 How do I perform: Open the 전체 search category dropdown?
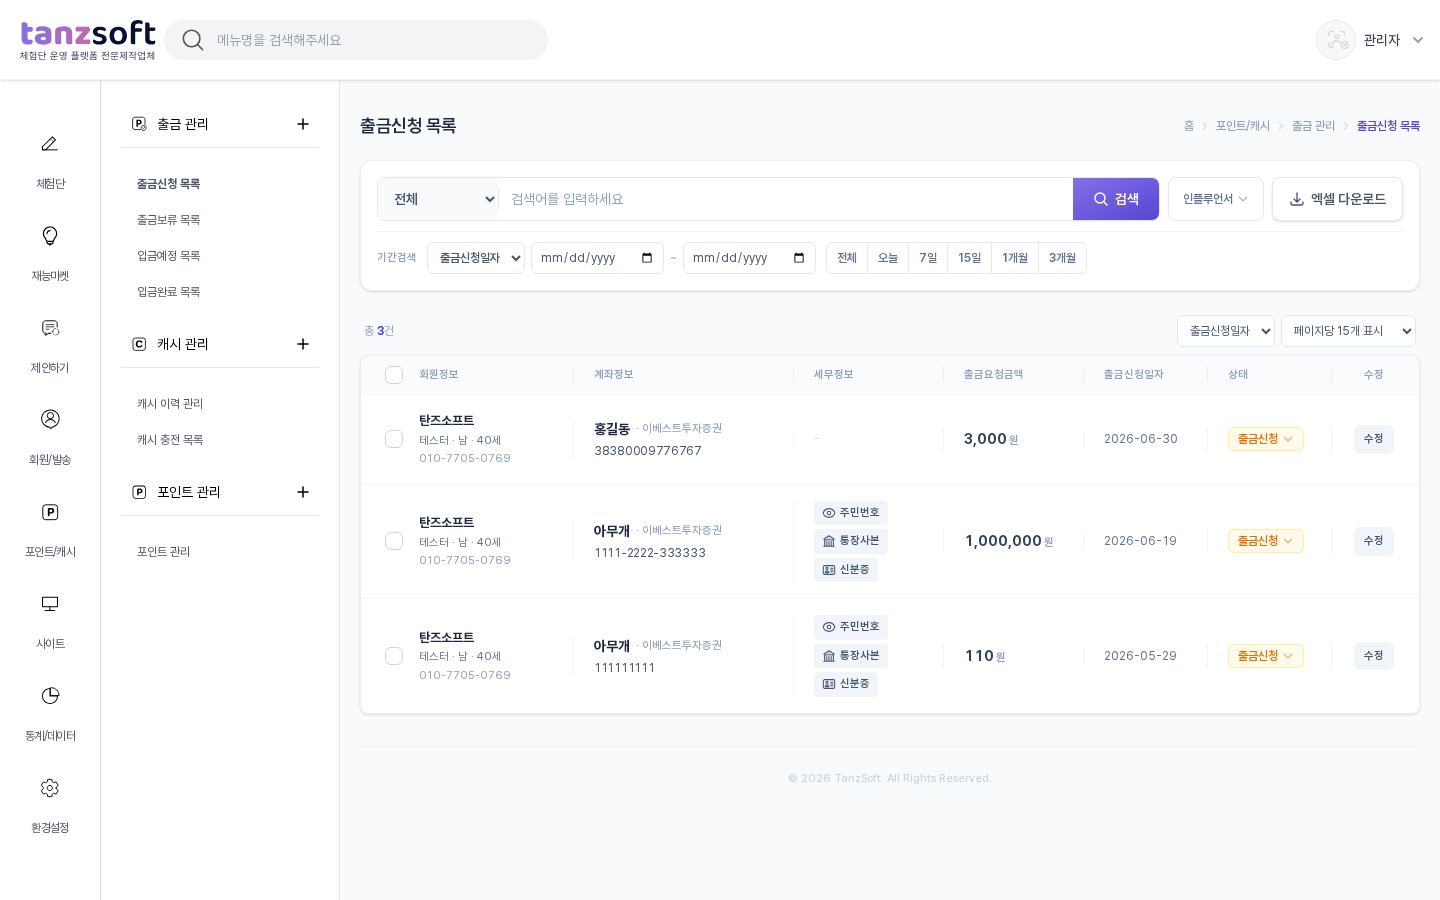coord(438,199)
